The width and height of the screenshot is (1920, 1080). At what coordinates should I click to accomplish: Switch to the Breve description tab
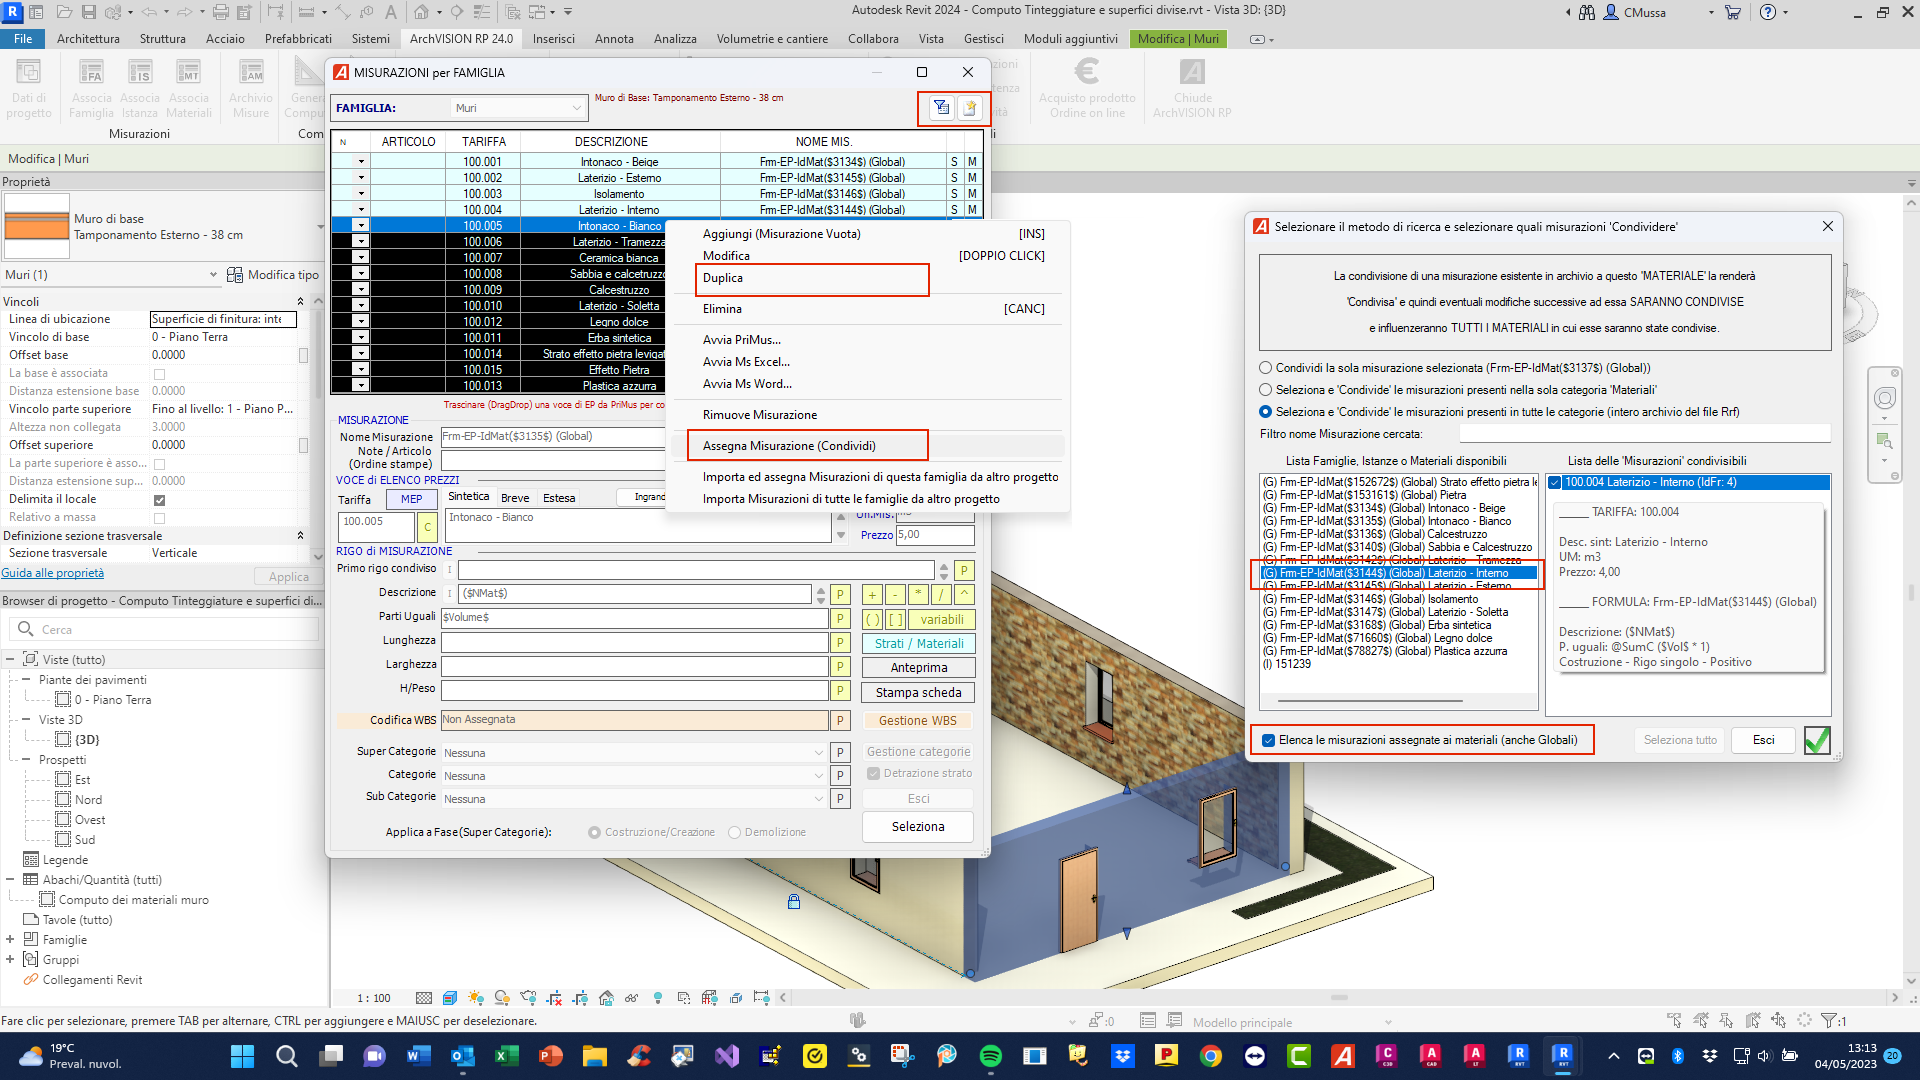[515, 498]
